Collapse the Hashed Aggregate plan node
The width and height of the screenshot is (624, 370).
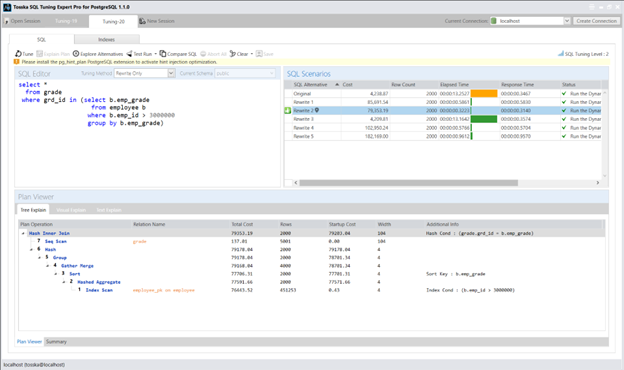click(x=64, y=282)
